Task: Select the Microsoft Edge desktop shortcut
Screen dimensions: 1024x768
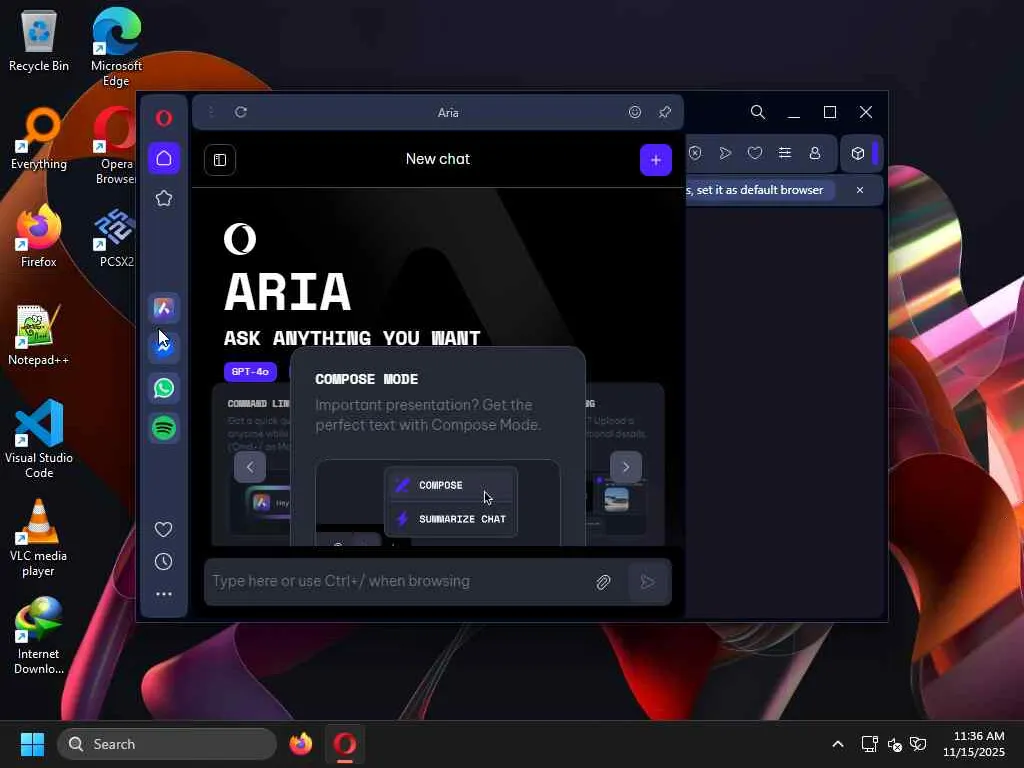Action: coord(116,47)
